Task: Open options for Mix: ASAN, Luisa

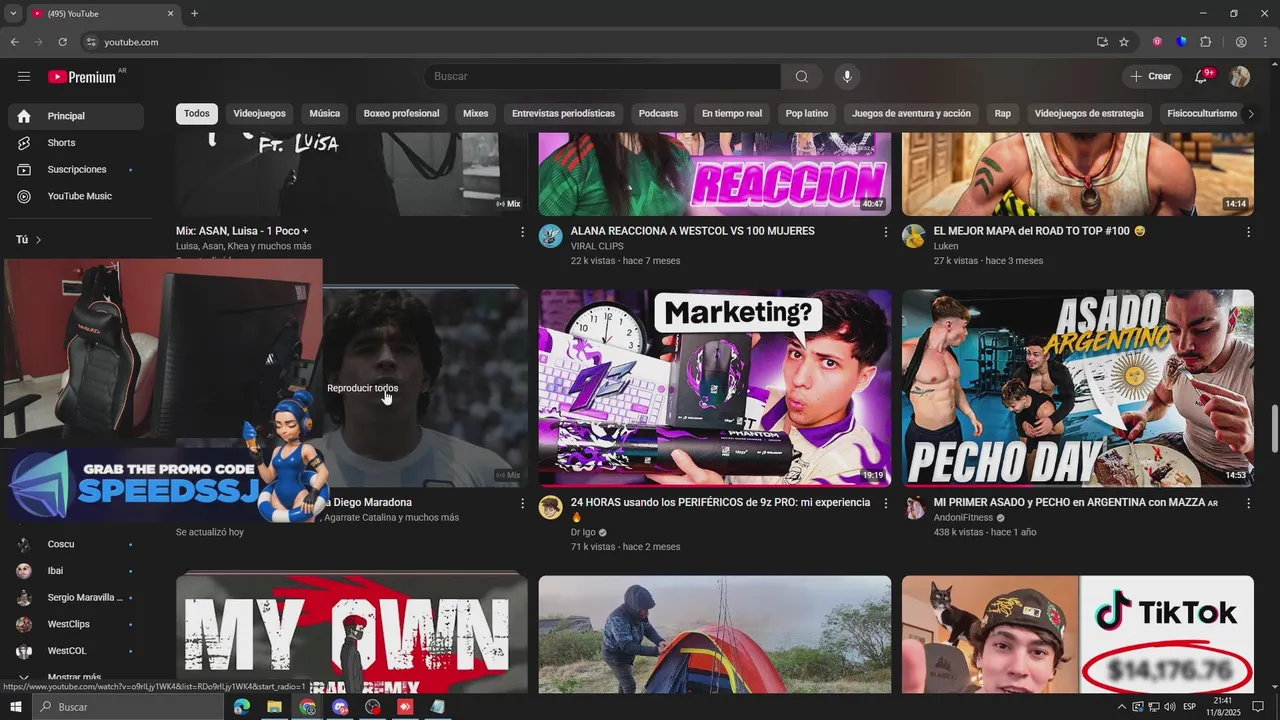Action: pyautogui.click(x=522, y=232)
